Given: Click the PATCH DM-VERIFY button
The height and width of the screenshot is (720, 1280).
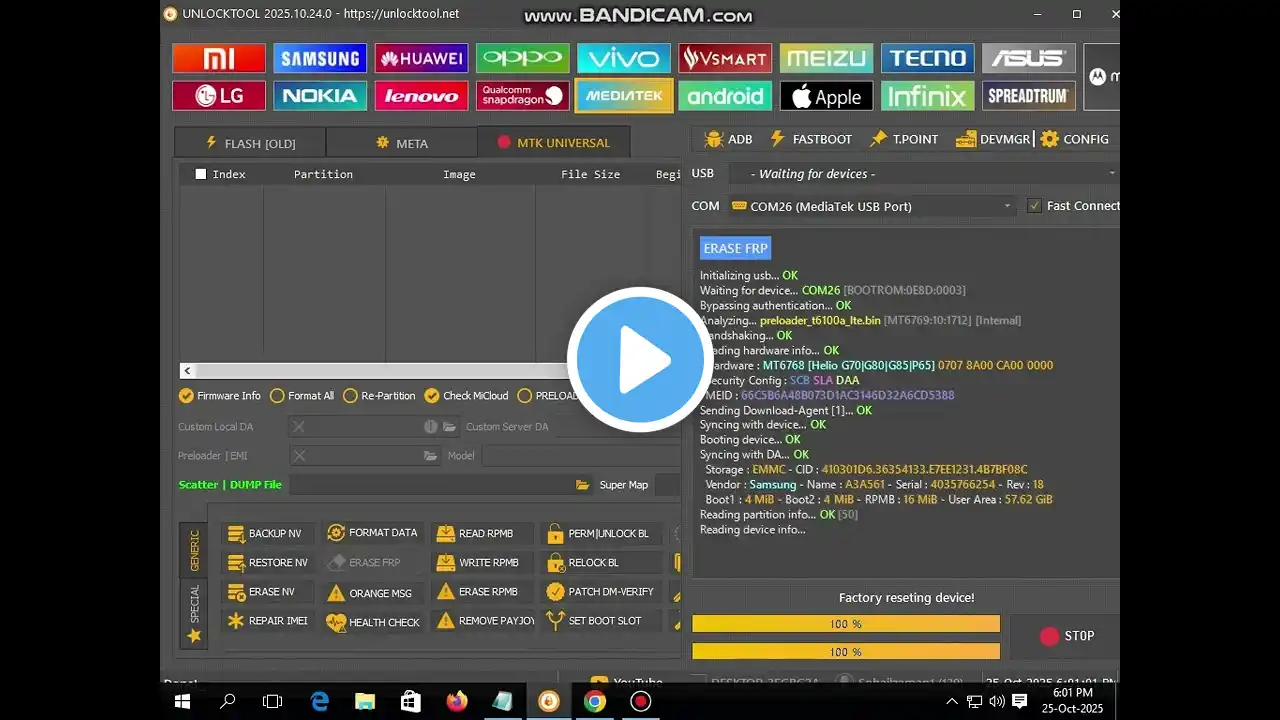Looking at the screenshot, I should click(600, 592).
